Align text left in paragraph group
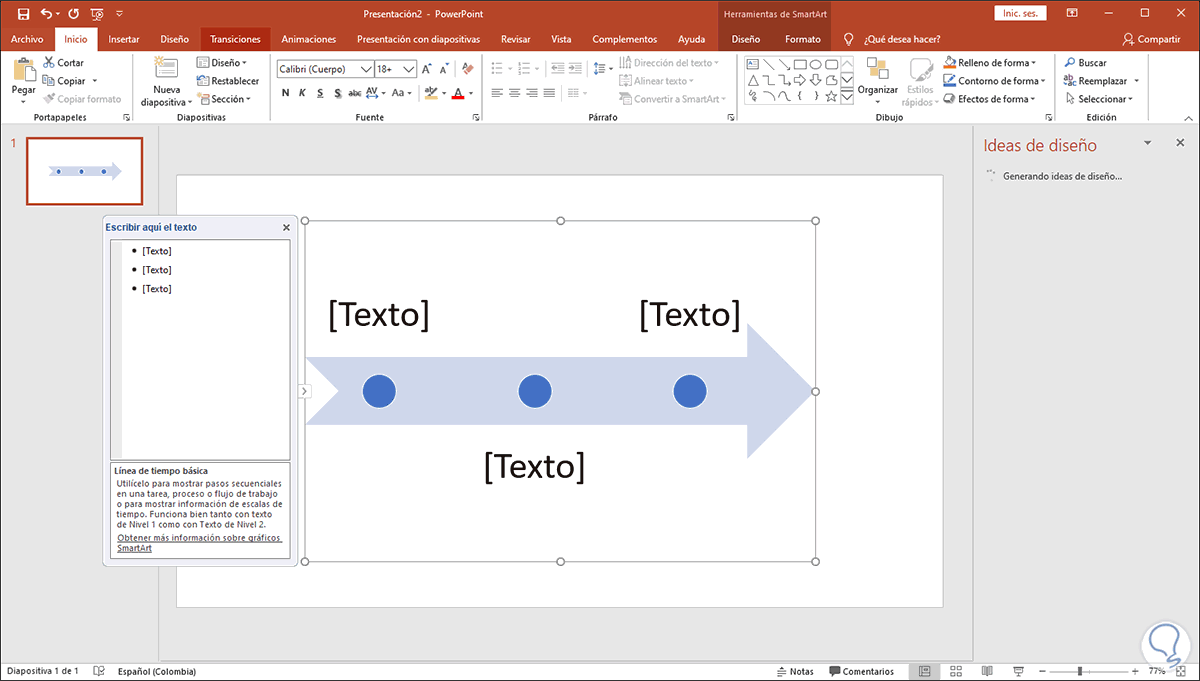 [496, 93]
